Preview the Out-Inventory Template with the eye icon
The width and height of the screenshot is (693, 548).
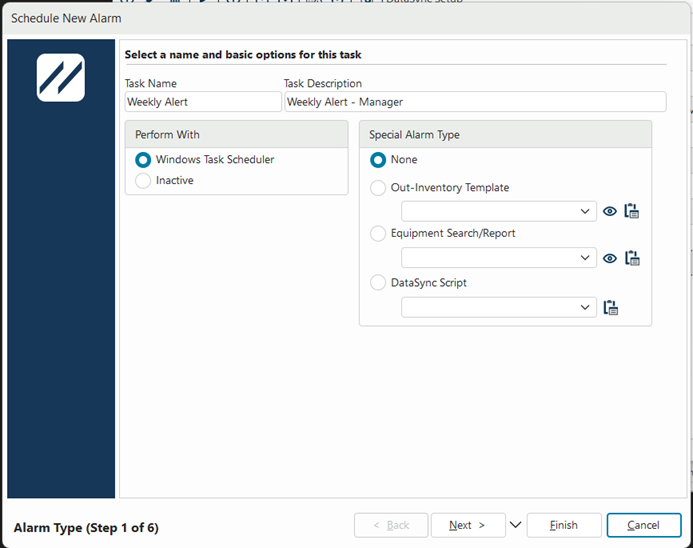(x=610, y=211)
